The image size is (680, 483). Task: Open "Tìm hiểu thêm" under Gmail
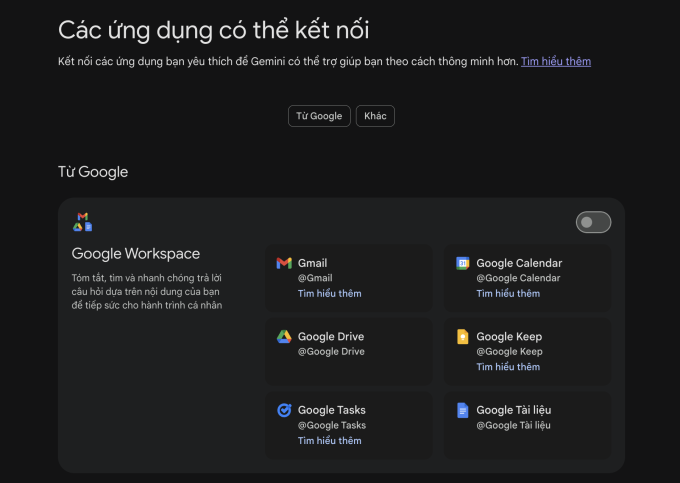[x=329, y=293]
